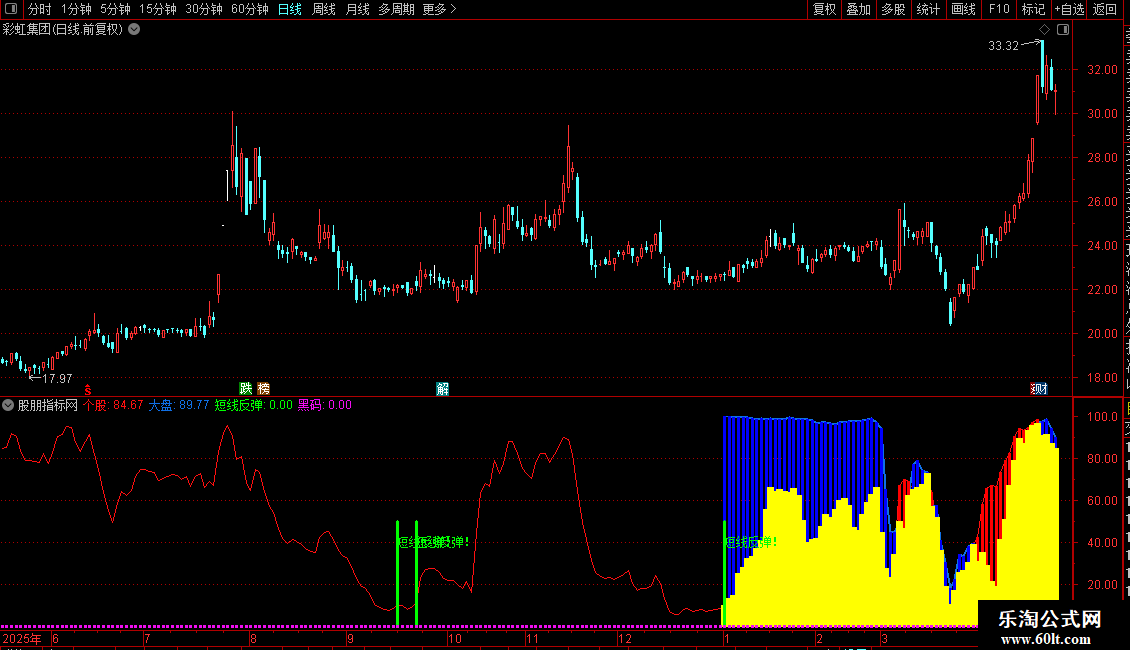
Task: Open the 多股 multi-stock view
Action: (x=893, y=9)
